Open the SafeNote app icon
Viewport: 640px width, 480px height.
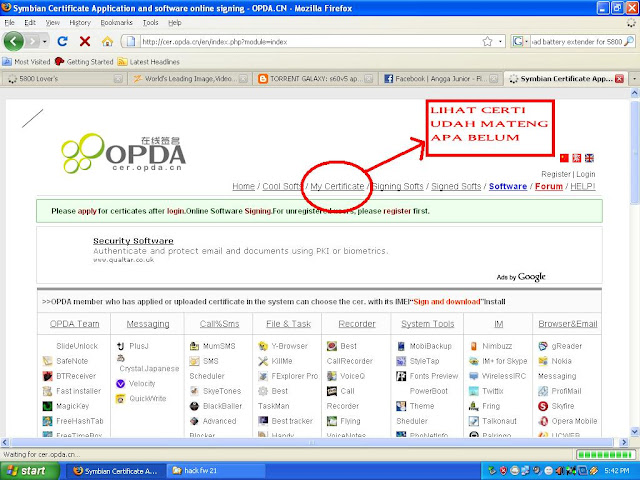click(48, 361)
